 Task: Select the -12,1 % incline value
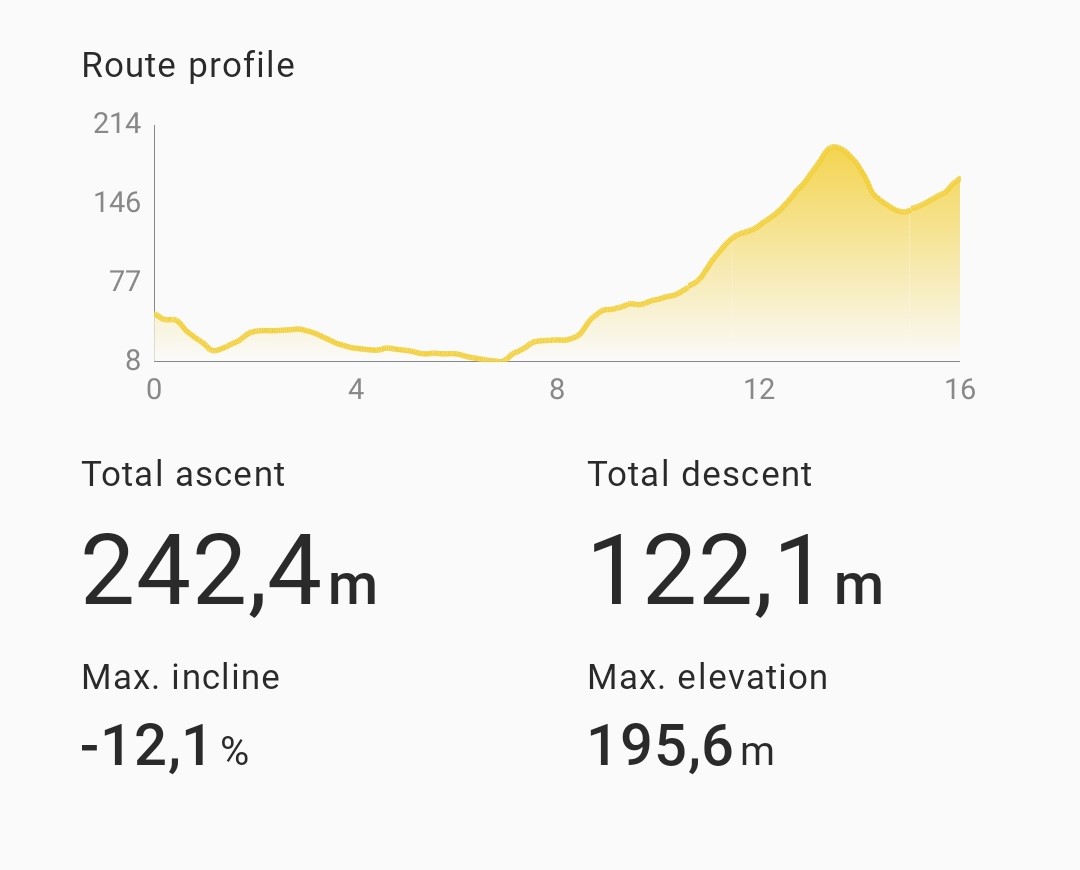tap(165, 747)
